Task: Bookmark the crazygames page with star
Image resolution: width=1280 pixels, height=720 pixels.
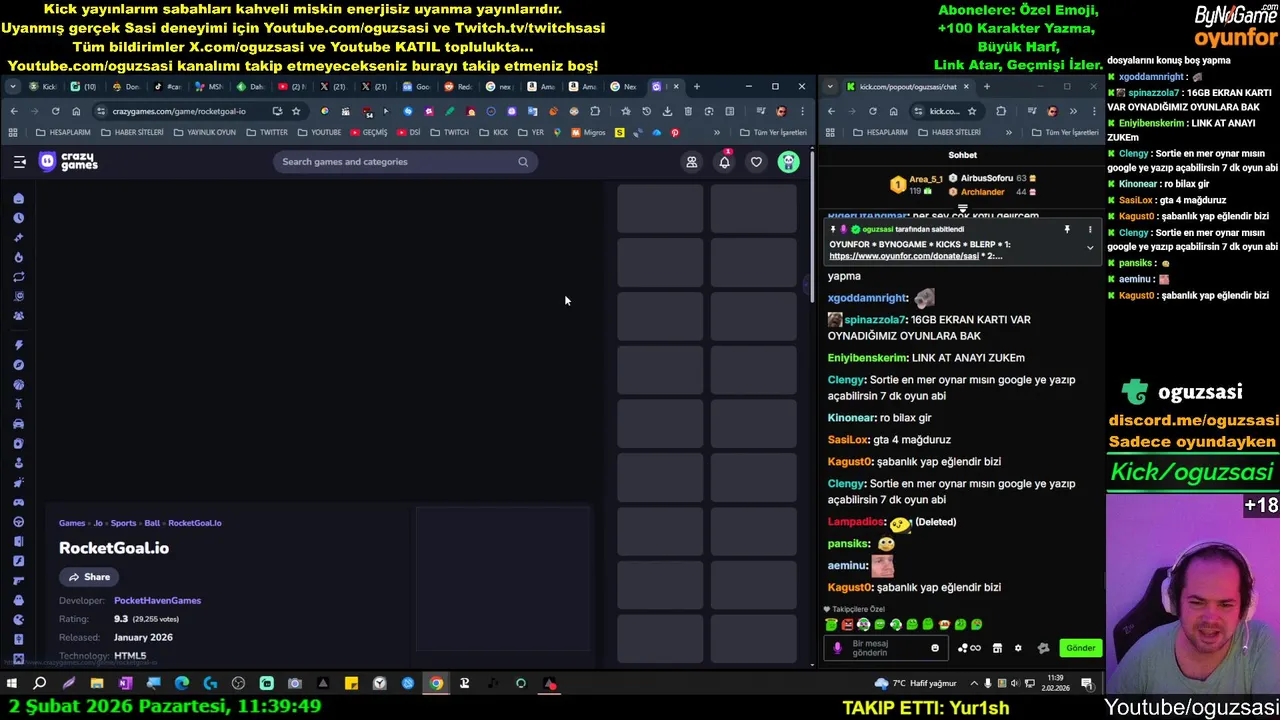Action: tap(296, 111)
